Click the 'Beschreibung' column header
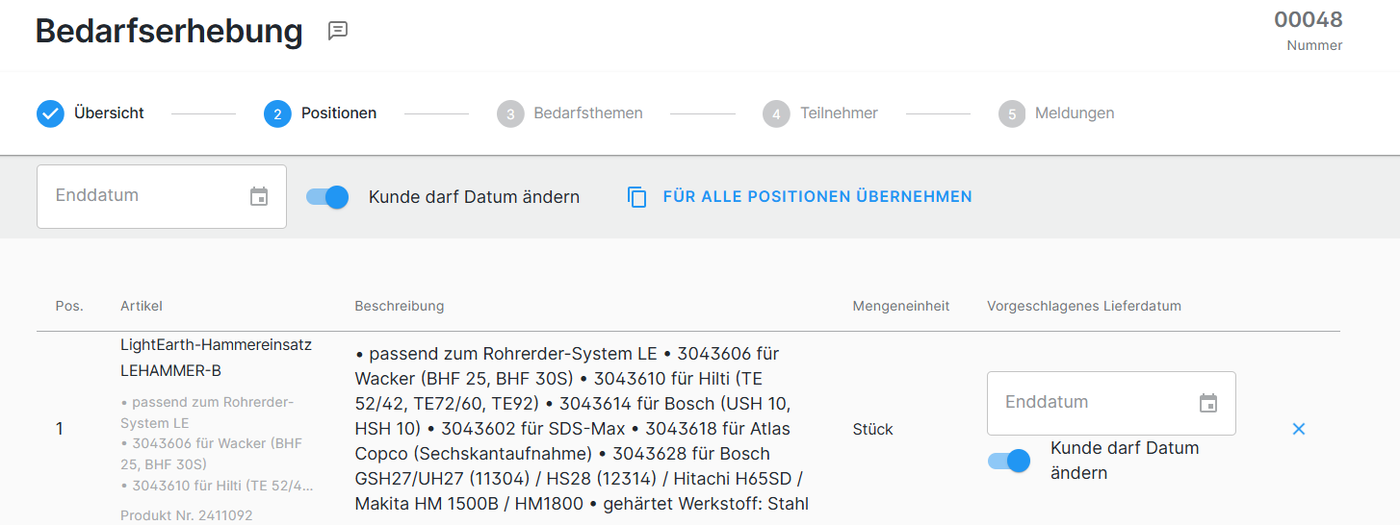Screen dimensions: 1400x525 point(399,306)
